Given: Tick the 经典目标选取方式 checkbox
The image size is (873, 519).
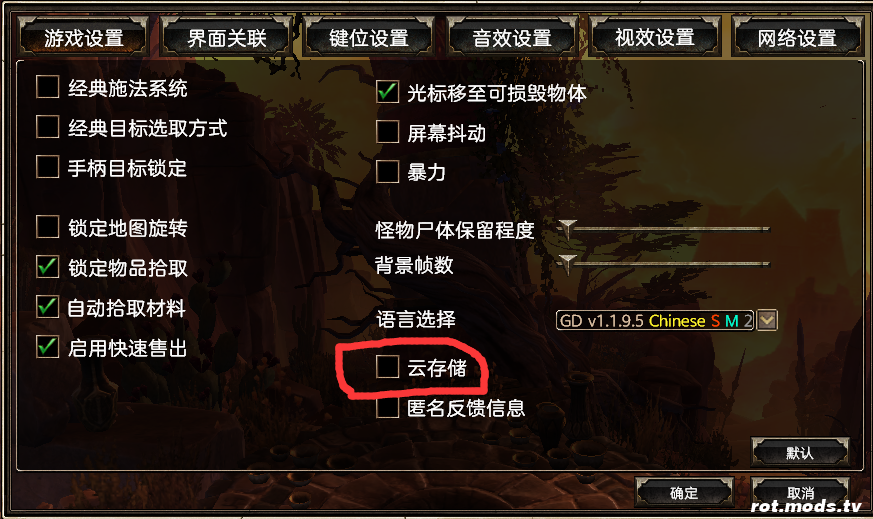Looking at the screenshot, I should 47,127.
